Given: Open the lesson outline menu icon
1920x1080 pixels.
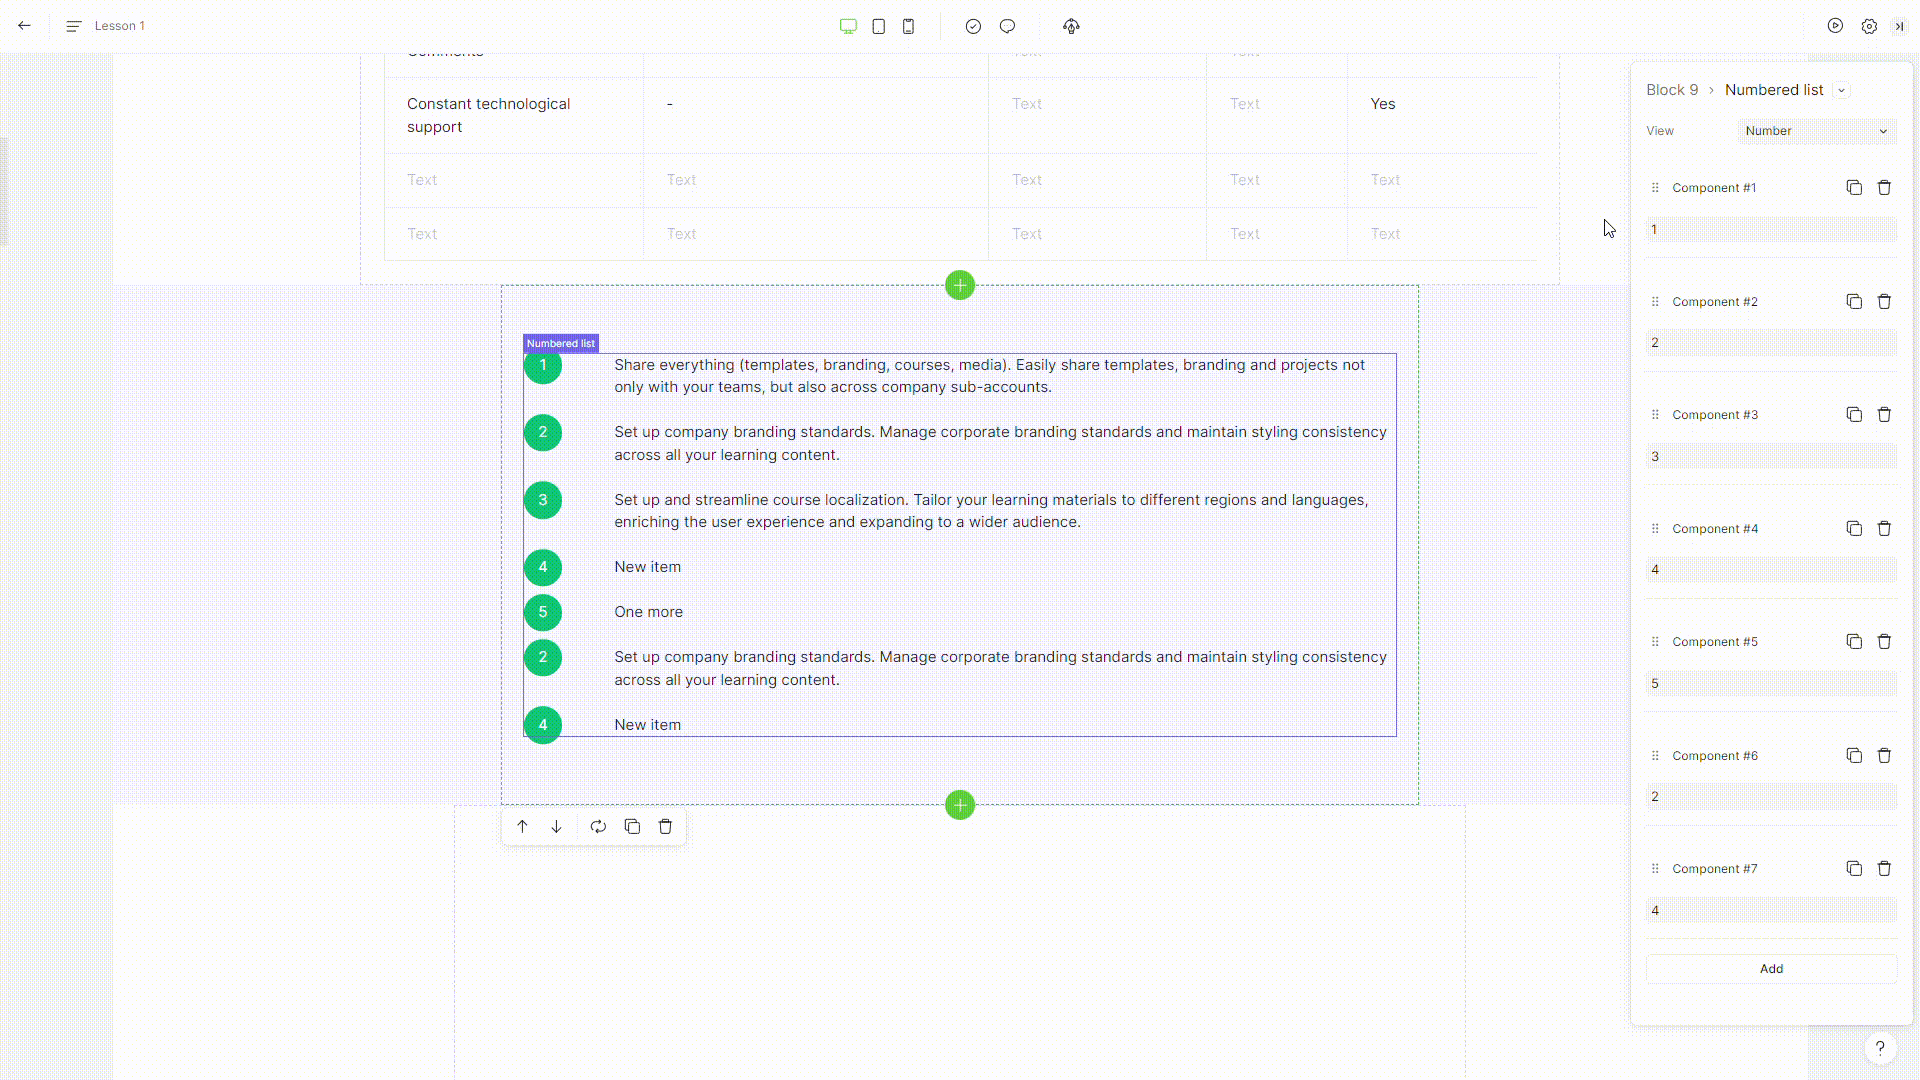Looking at the screenshot, I should coord(73,26).
